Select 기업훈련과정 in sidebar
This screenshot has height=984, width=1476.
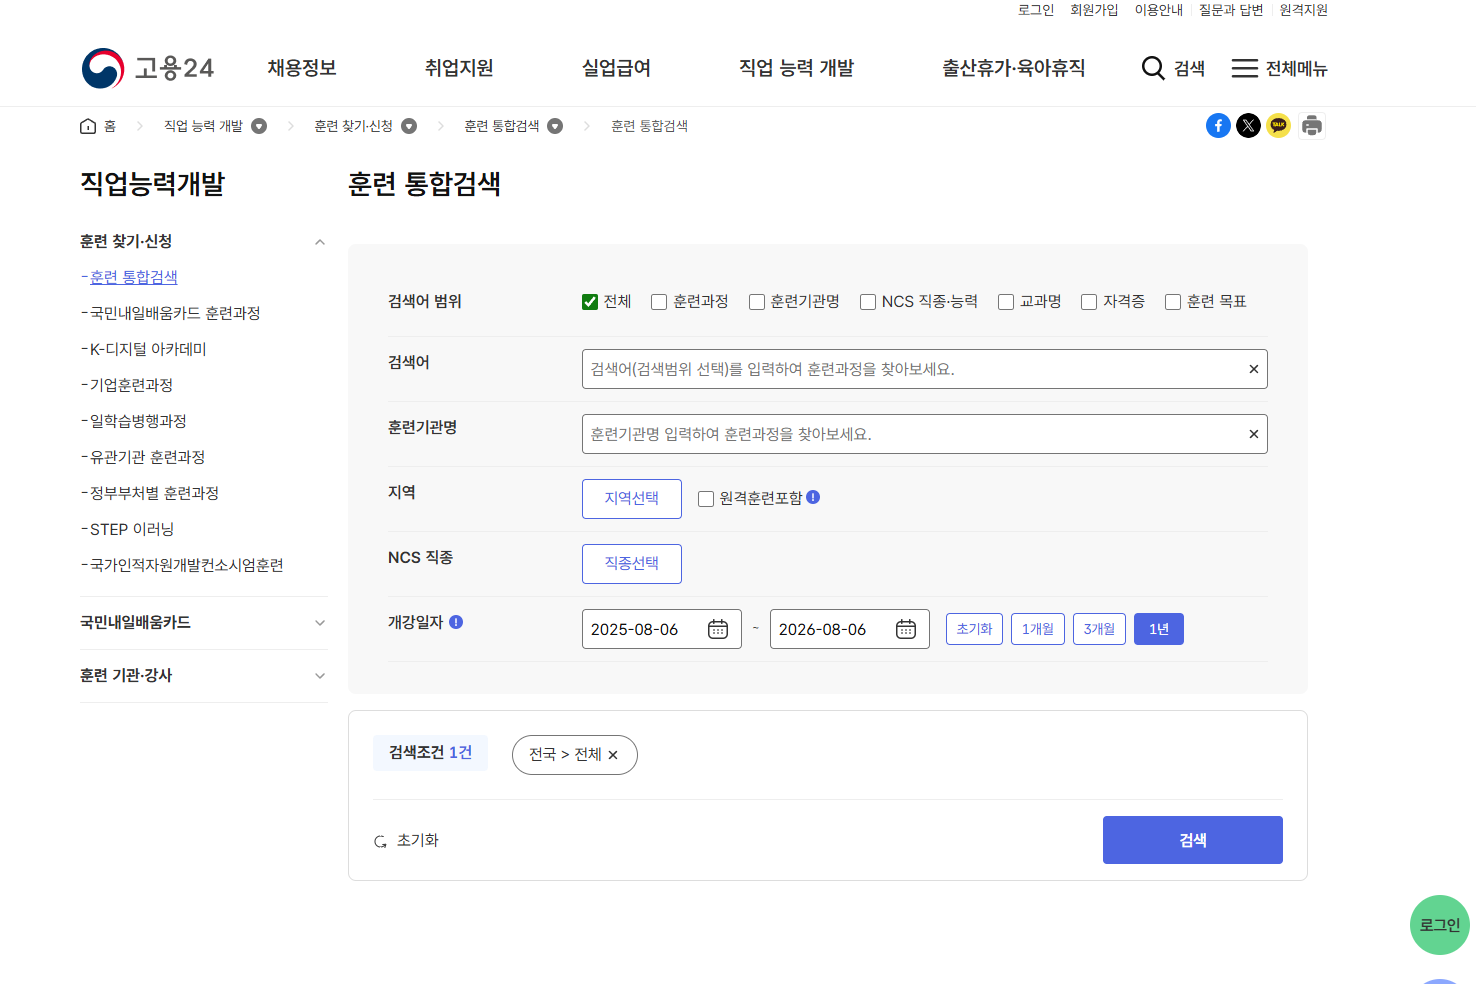[132, 385]
